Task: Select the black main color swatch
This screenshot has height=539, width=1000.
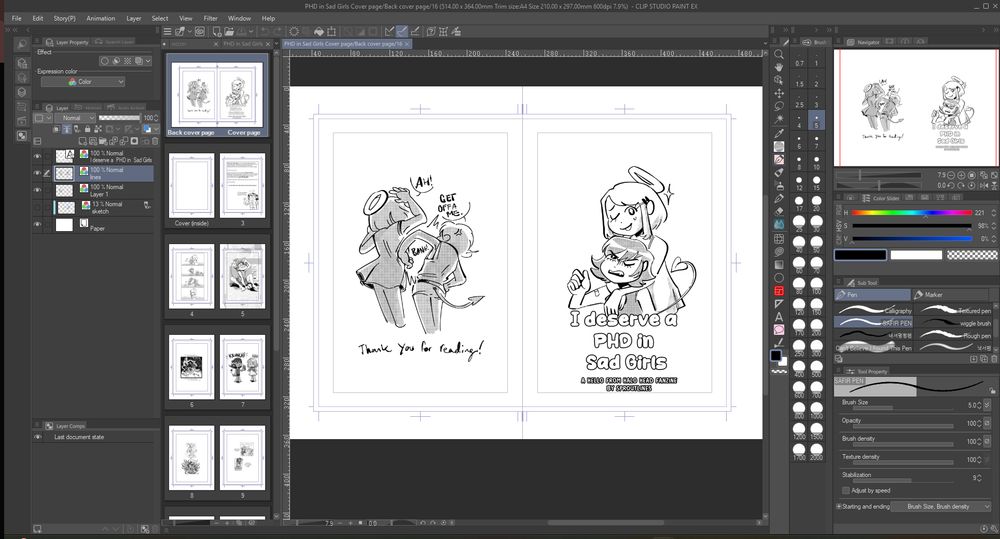Action: (x=860, y=255)
